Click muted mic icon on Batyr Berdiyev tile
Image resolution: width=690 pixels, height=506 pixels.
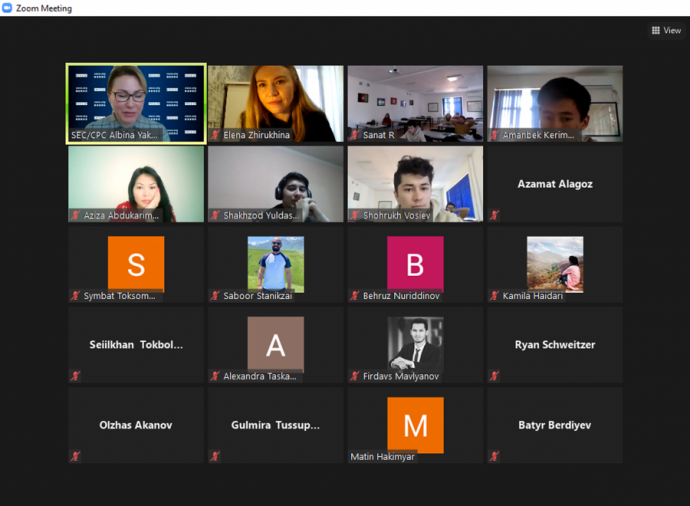tap(494, 456)
